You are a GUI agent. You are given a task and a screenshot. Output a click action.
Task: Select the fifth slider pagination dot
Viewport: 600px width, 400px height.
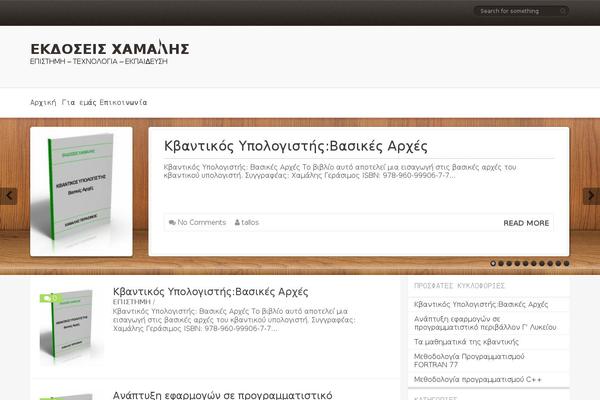click(526, 263)
